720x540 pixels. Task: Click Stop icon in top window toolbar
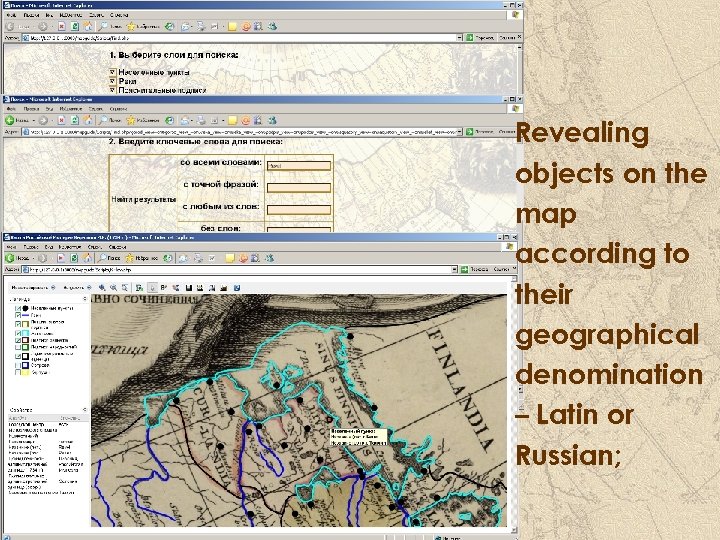pyautogui.click(x=61, y=27)
